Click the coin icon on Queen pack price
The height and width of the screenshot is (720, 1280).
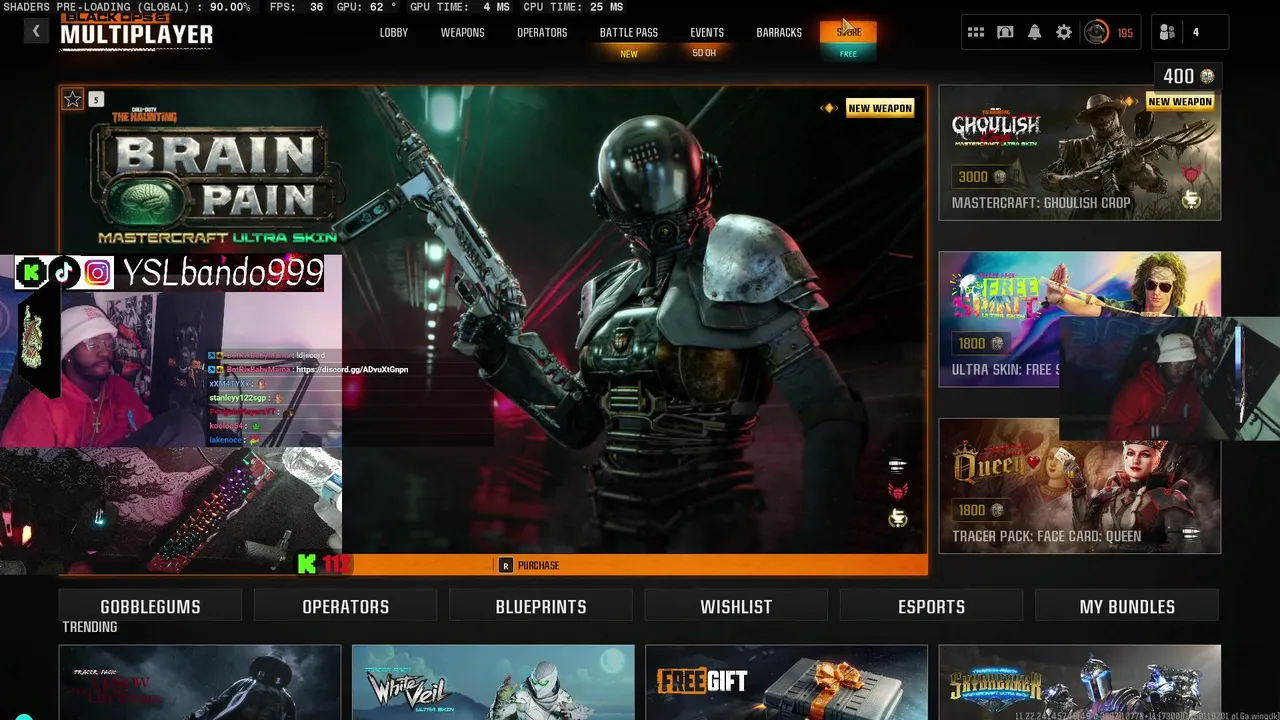point(999,510)
